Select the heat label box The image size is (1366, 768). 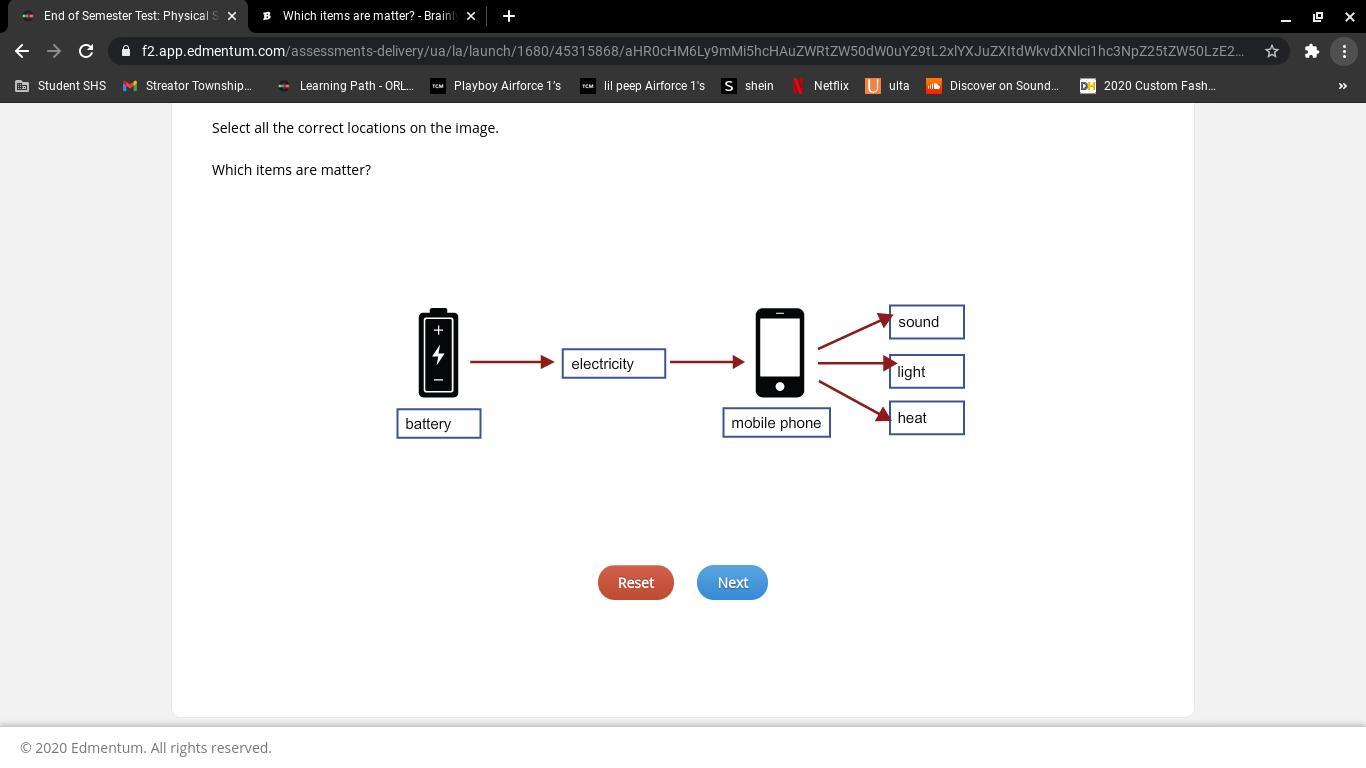(x=927, y=418)
